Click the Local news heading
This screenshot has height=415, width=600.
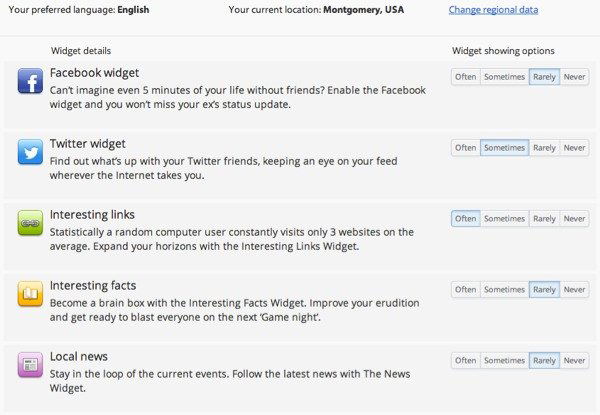tap(79, 357)
